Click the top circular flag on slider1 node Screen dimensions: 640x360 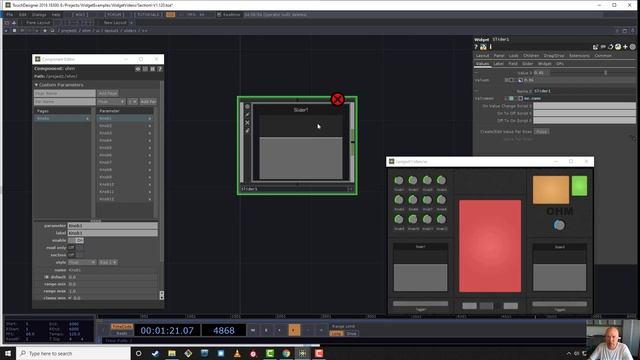[247, 107]
